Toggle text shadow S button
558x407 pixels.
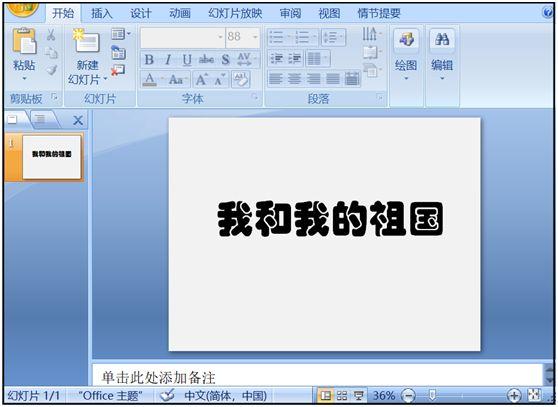click(226, 59)
